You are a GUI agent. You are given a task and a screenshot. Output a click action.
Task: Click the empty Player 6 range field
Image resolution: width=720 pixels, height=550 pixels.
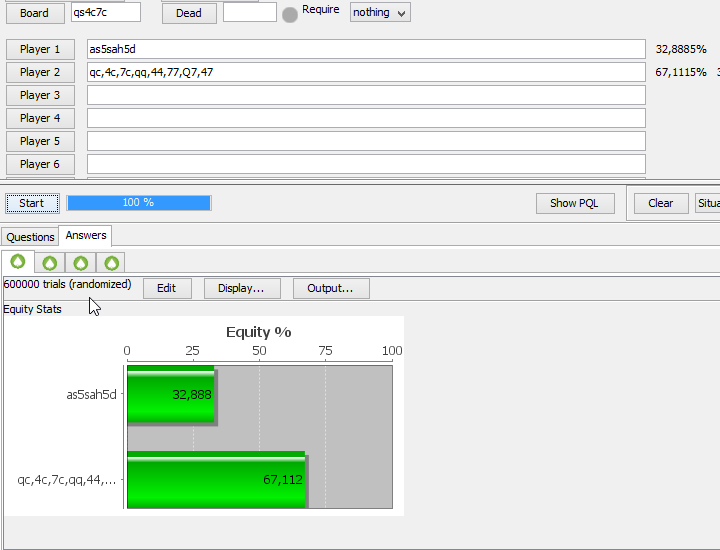coord(366,164)
